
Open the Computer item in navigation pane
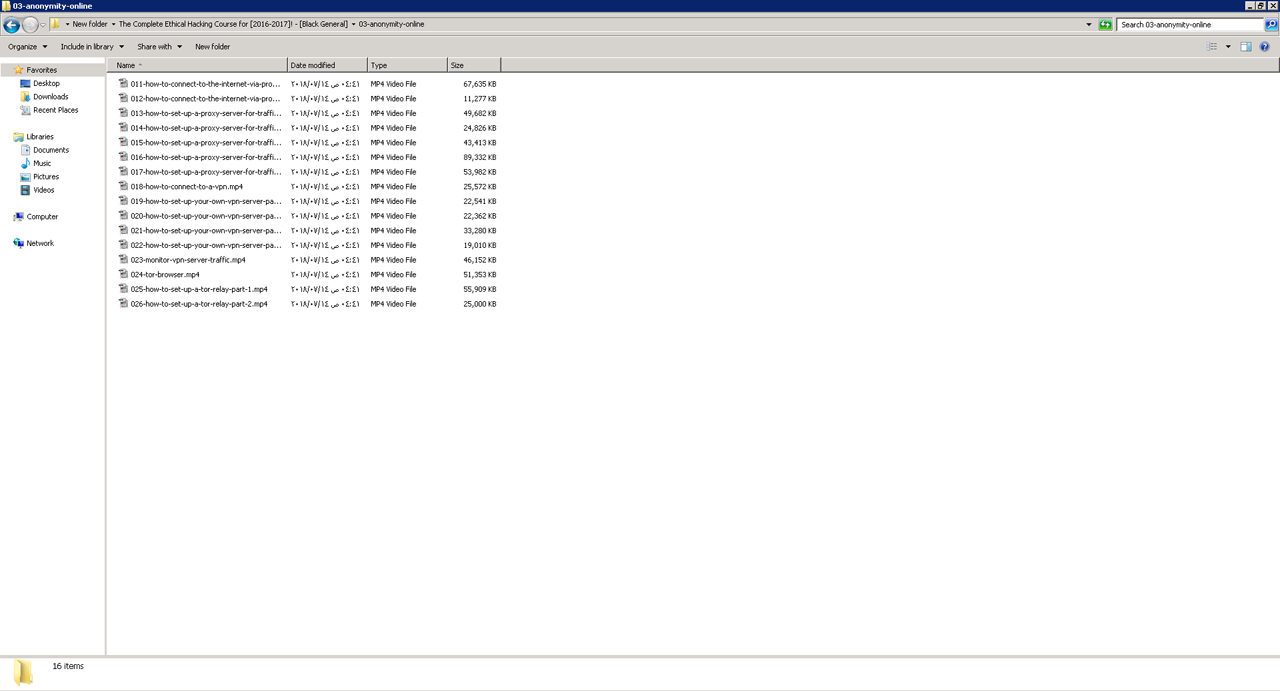[x=42, y=217]
